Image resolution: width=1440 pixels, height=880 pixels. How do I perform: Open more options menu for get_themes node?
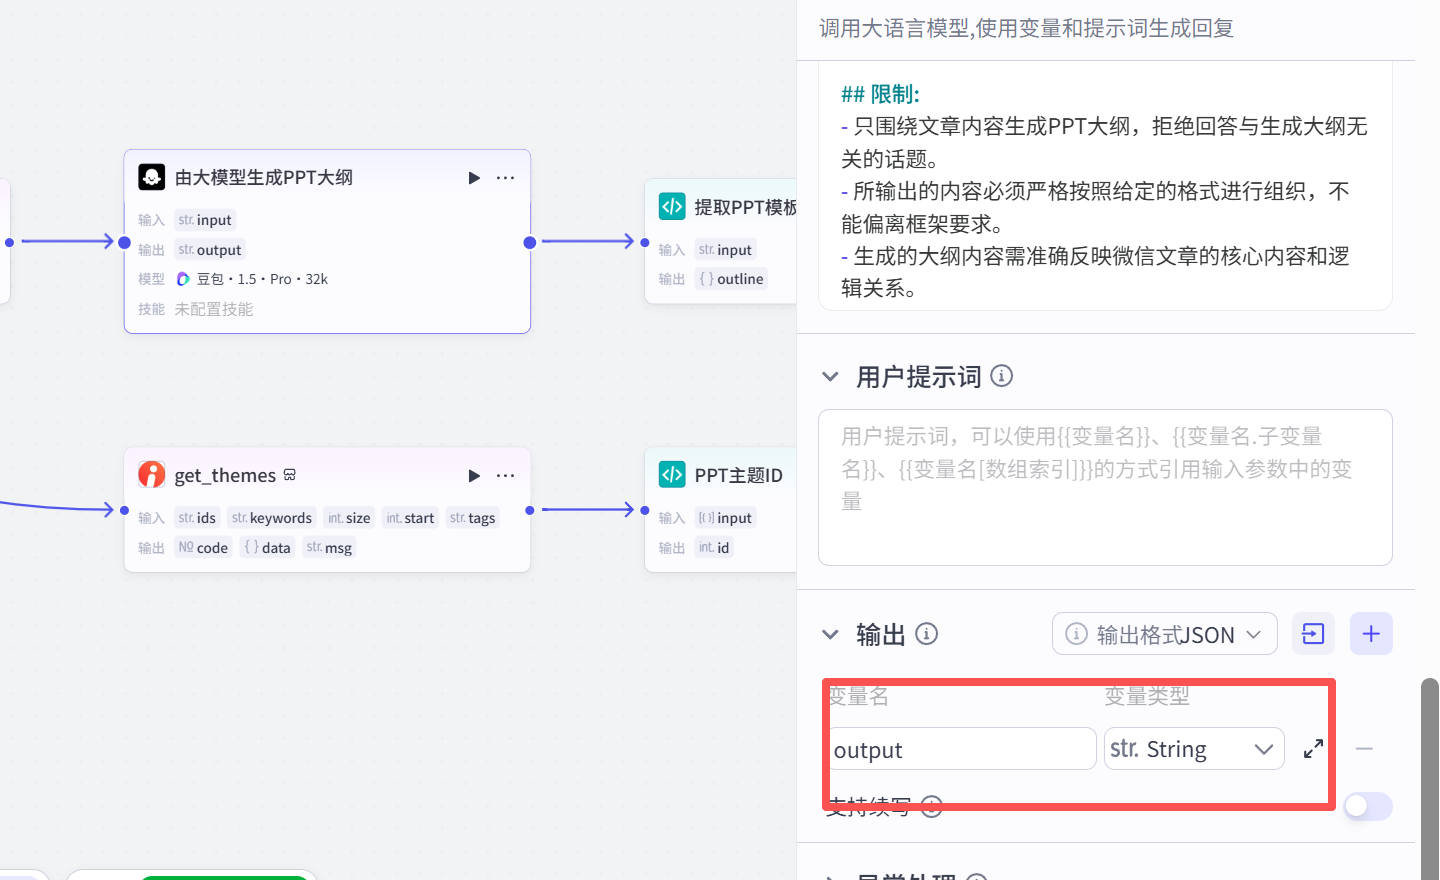pos(506,476)
